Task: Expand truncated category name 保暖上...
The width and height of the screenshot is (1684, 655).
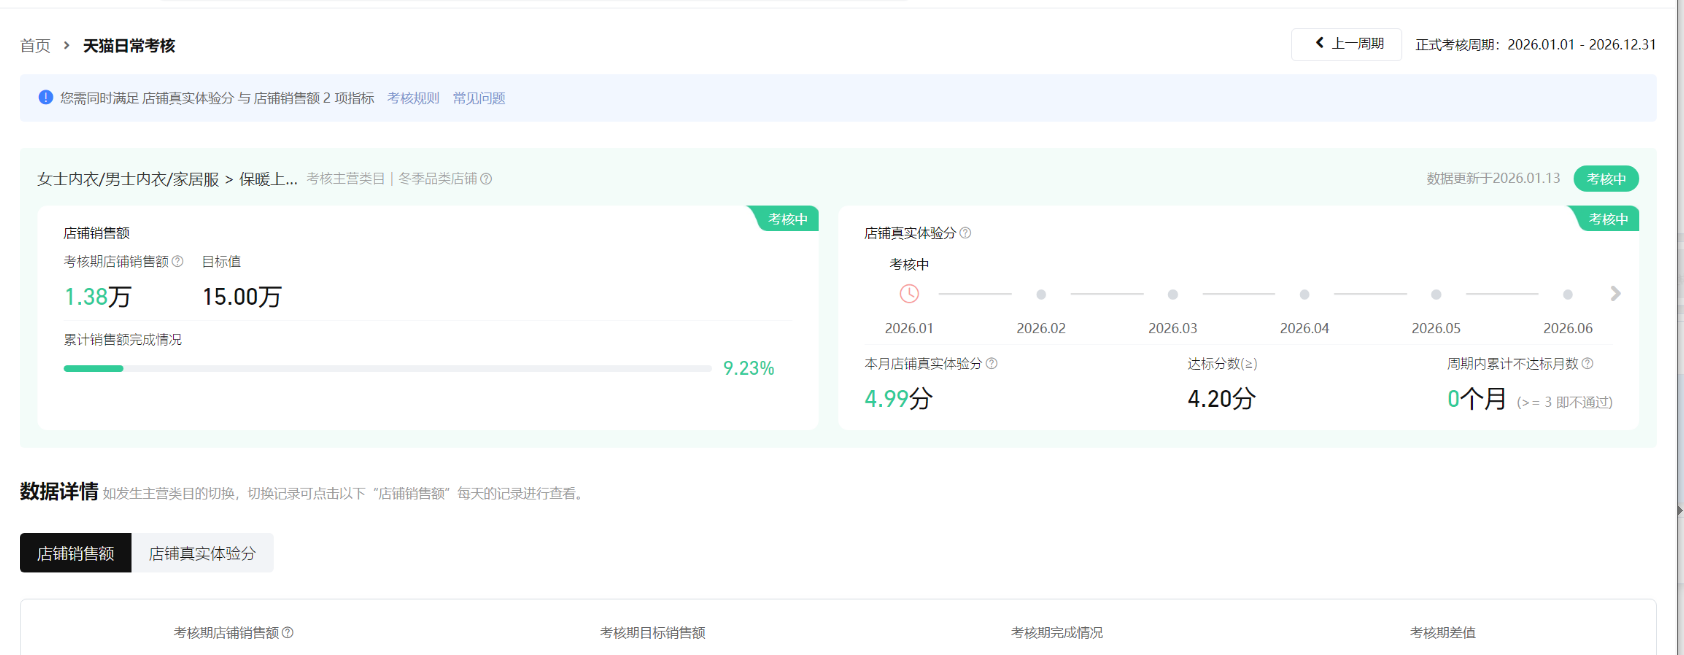Action: 268,179
